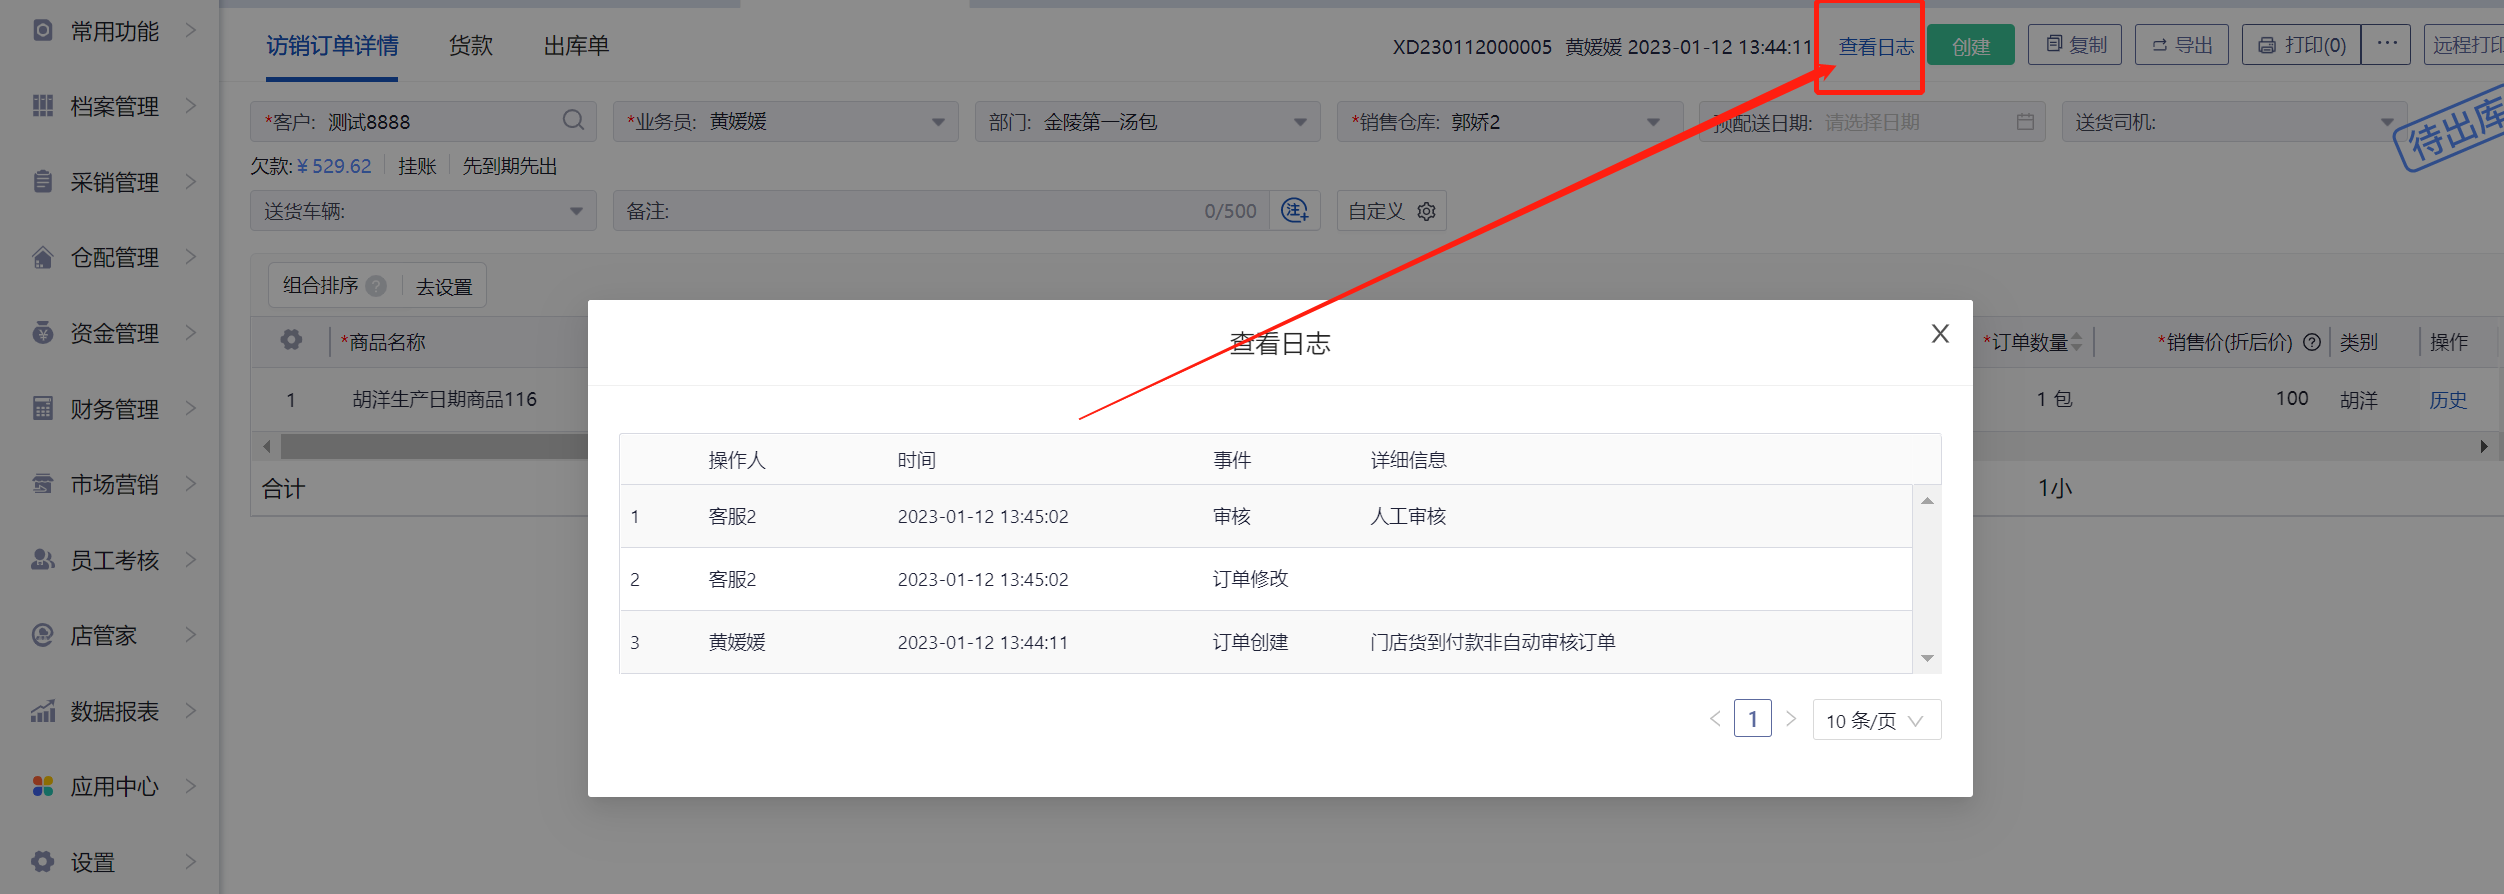Click the 去设置 link

[x=444, y=287]
